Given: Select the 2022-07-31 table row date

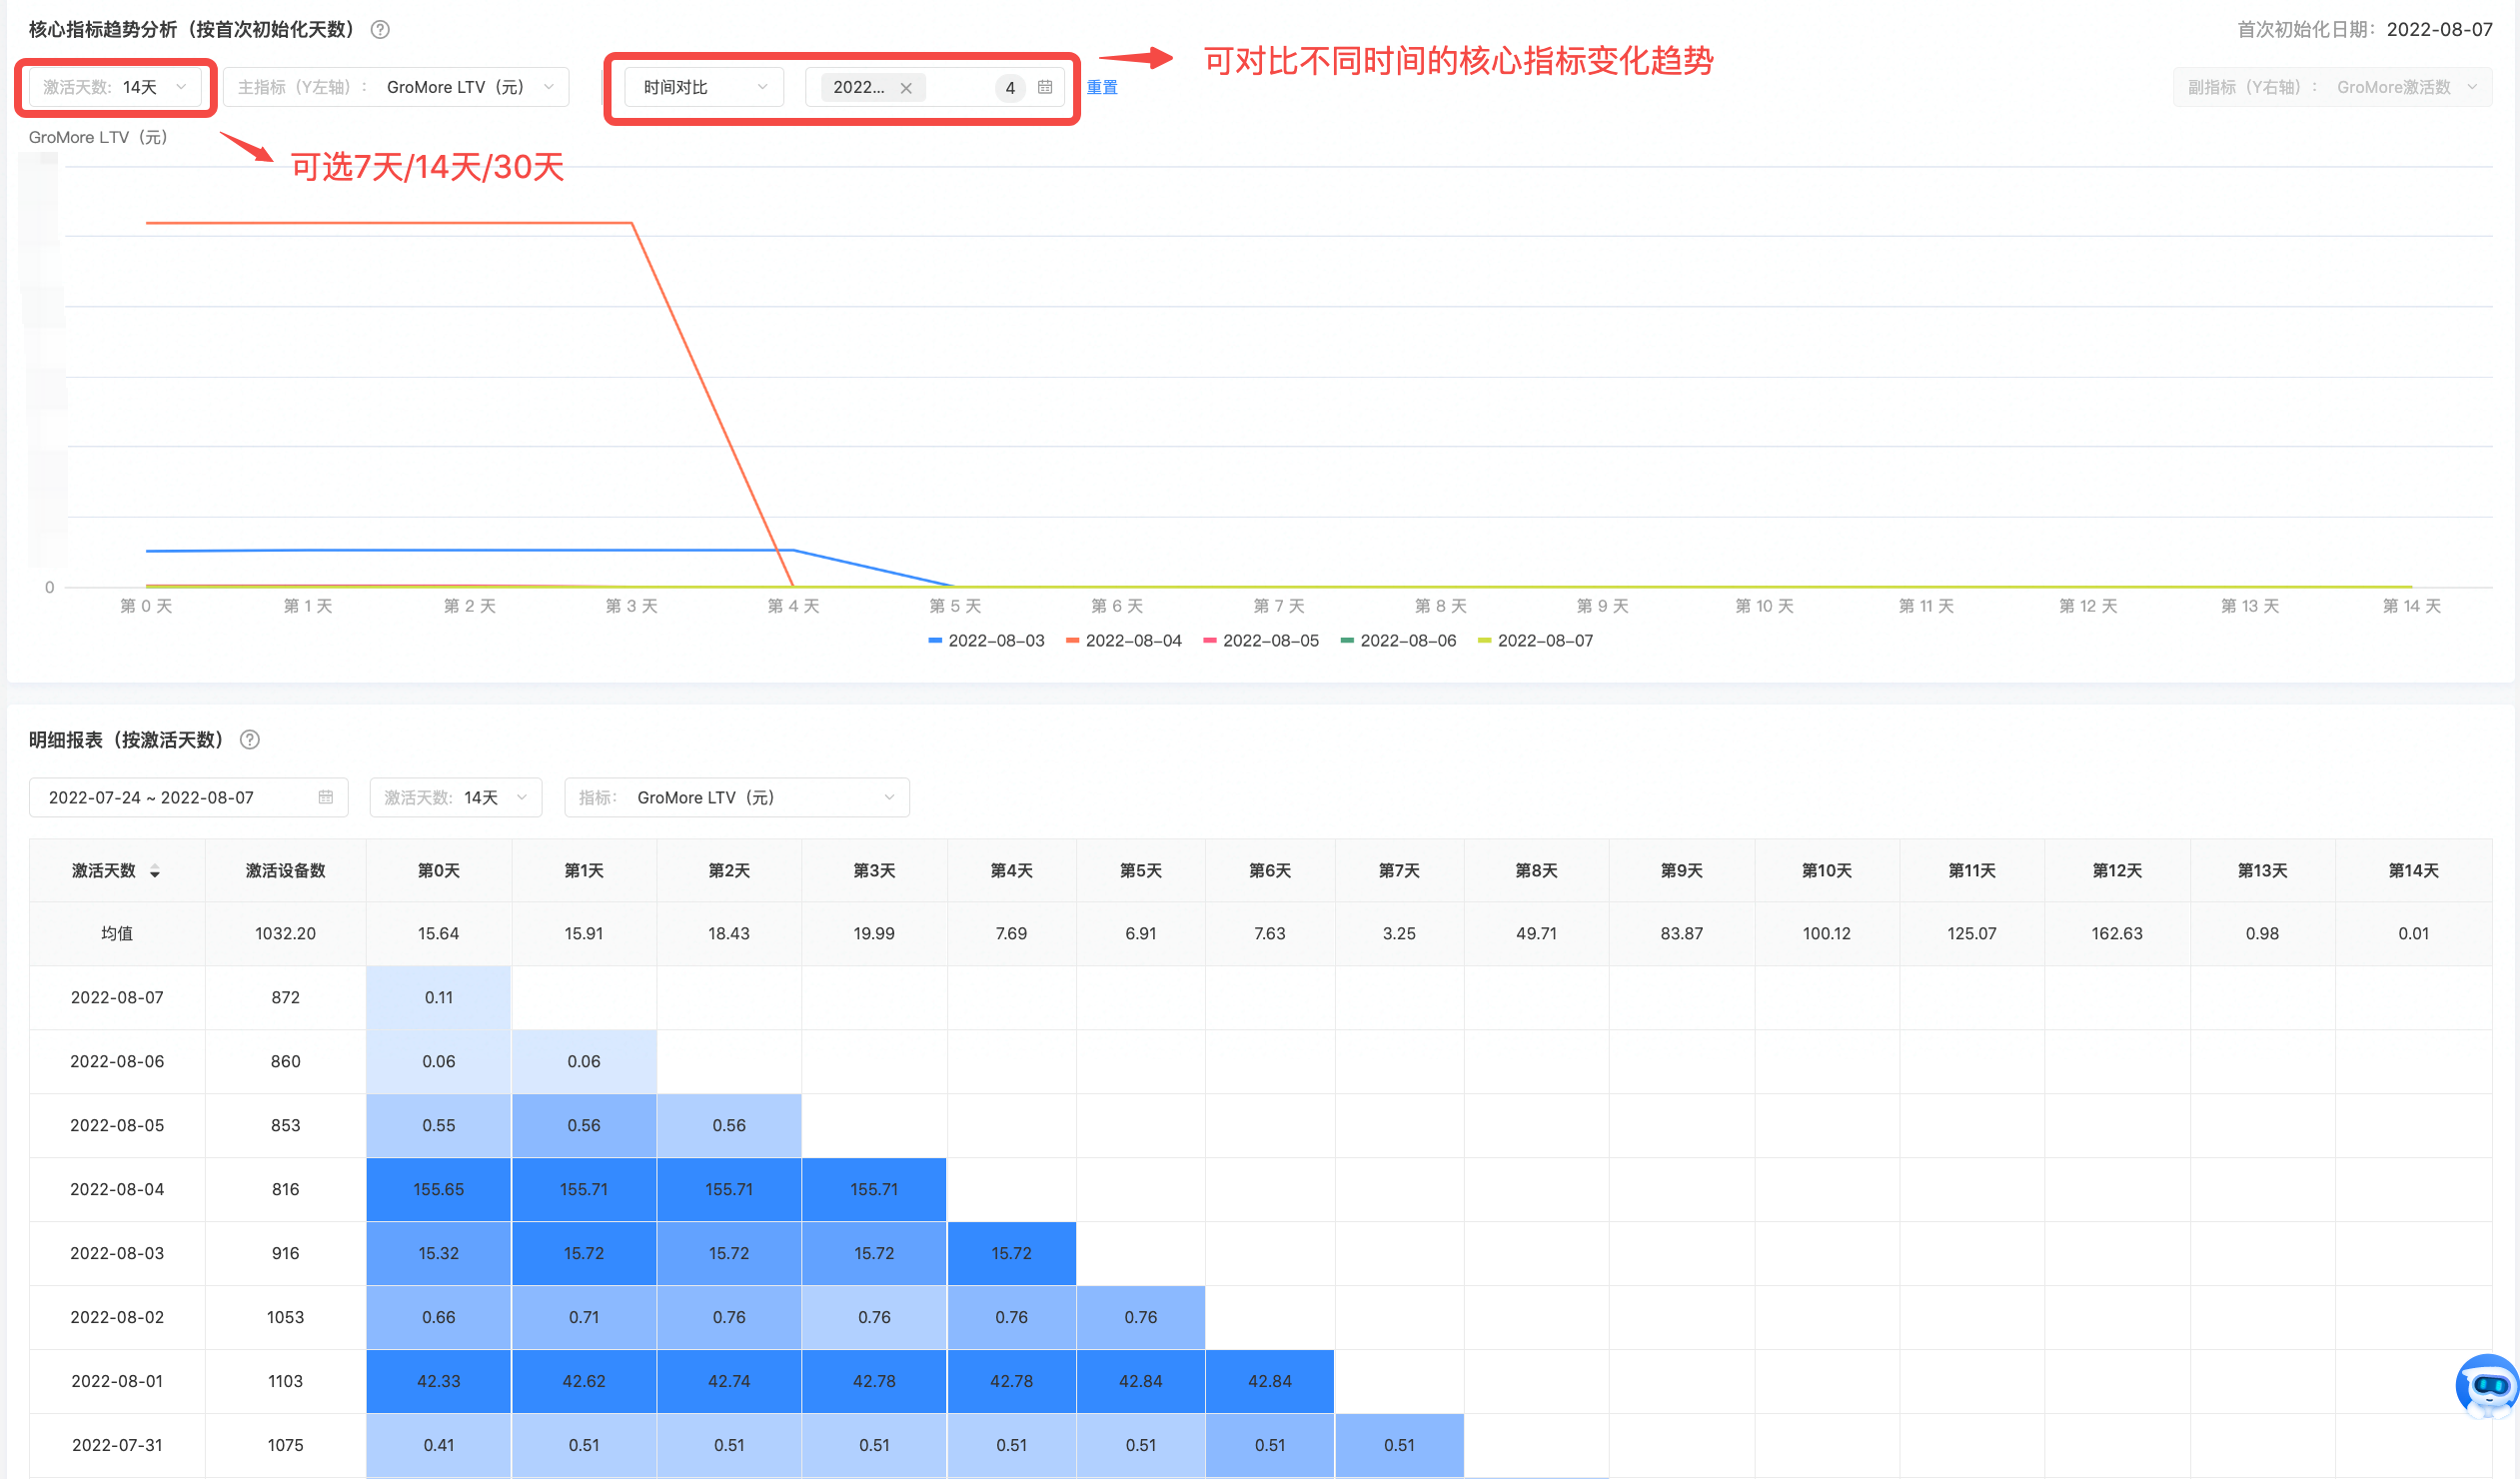Looking at the screenshot, I should pyautogui.click(x=116, y=1445).
